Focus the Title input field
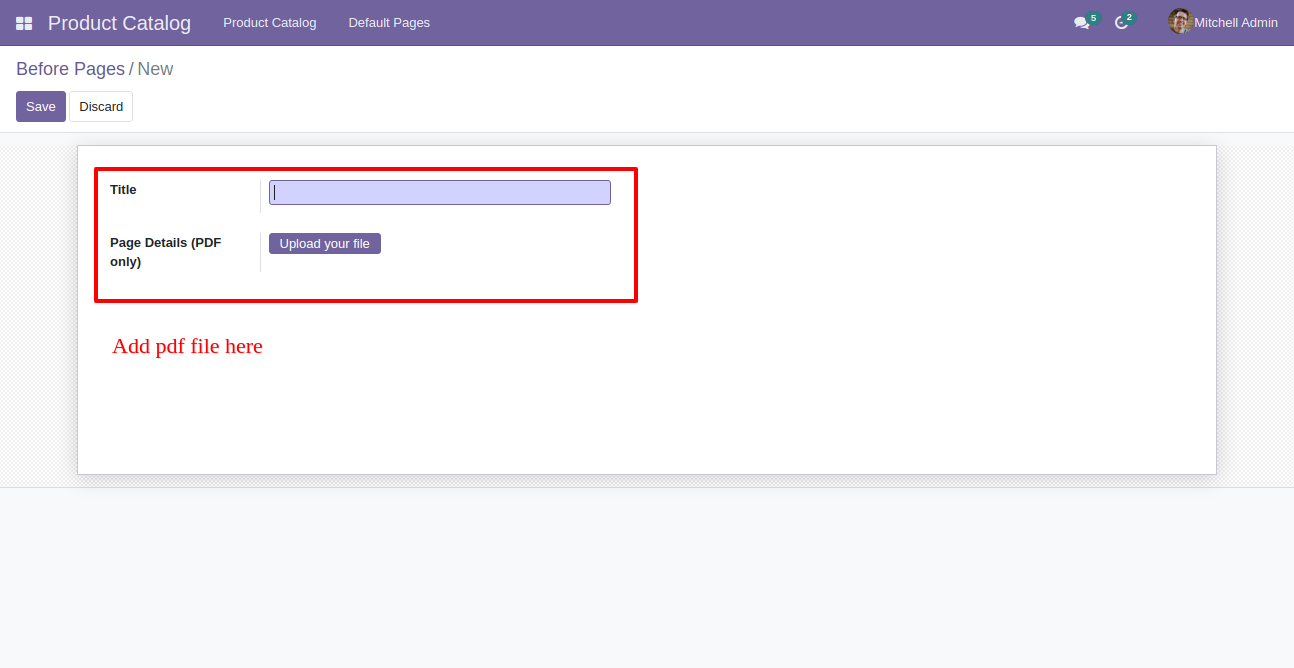Viewport: 1294px width, 668px height. 440,193
